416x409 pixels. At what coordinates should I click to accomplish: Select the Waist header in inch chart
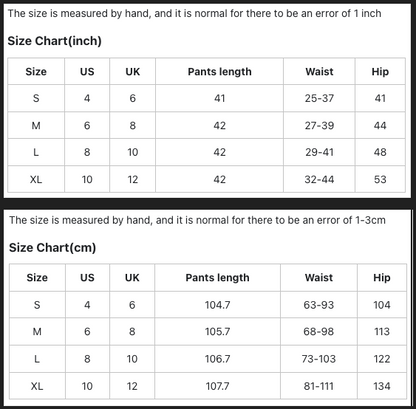(319, 72)
